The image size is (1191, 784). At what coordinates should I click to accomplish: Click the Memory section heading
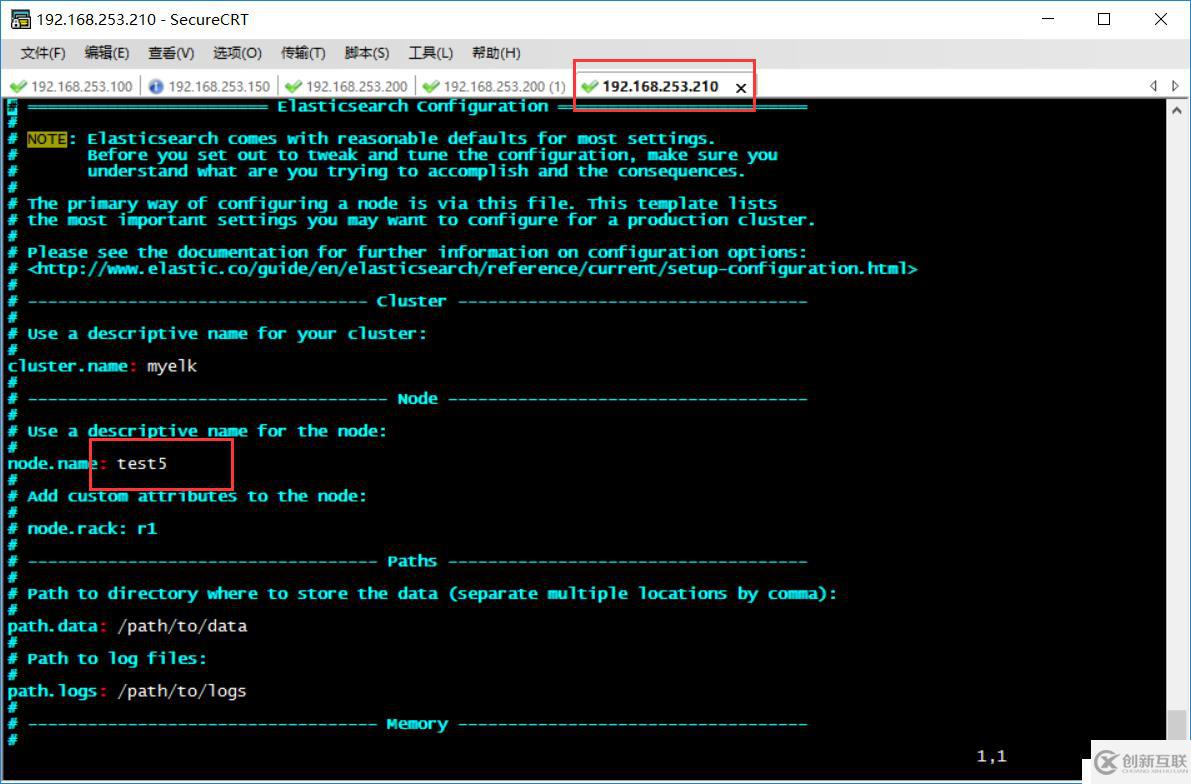417,724
